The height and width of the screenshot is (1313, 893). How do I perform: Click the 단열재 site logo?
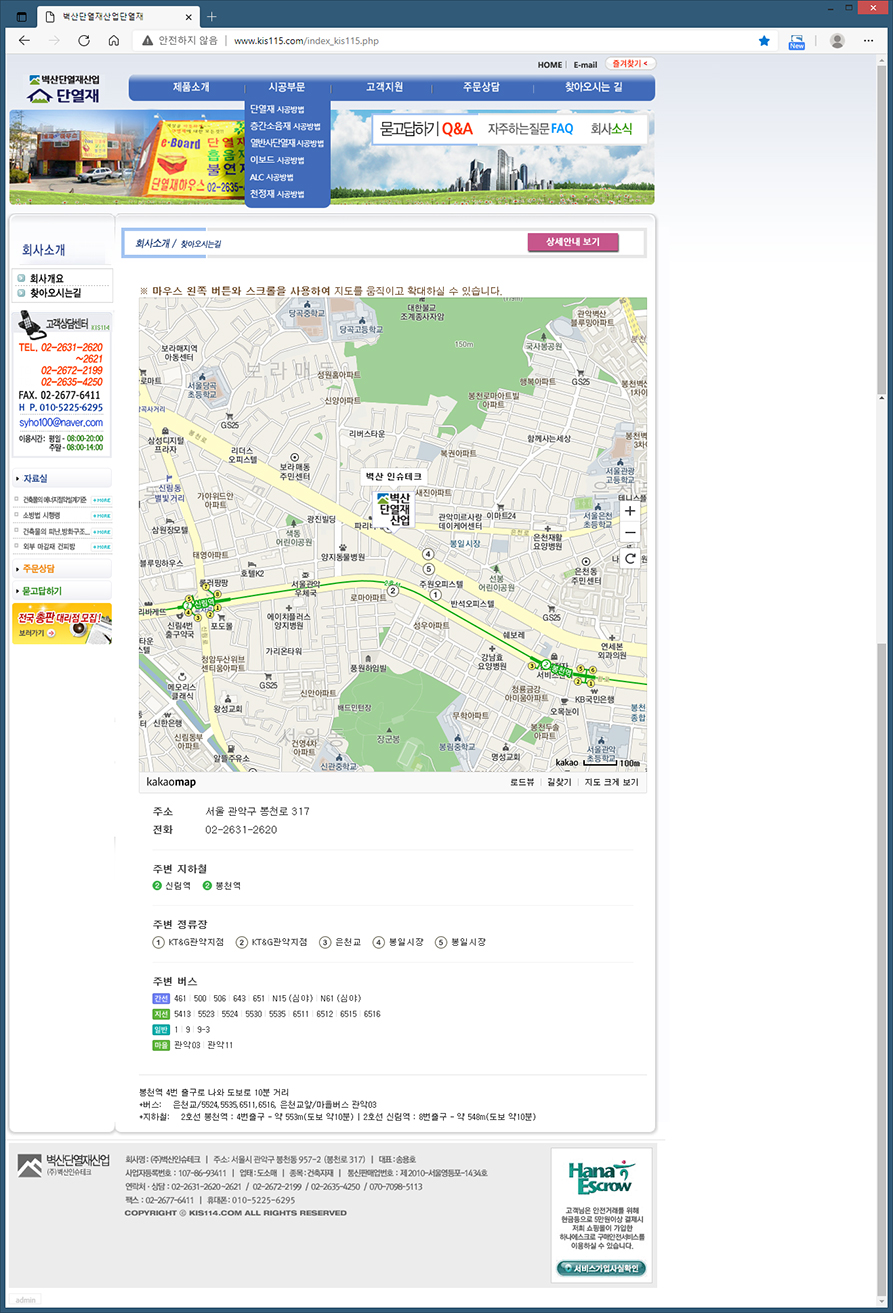(65, 89)
